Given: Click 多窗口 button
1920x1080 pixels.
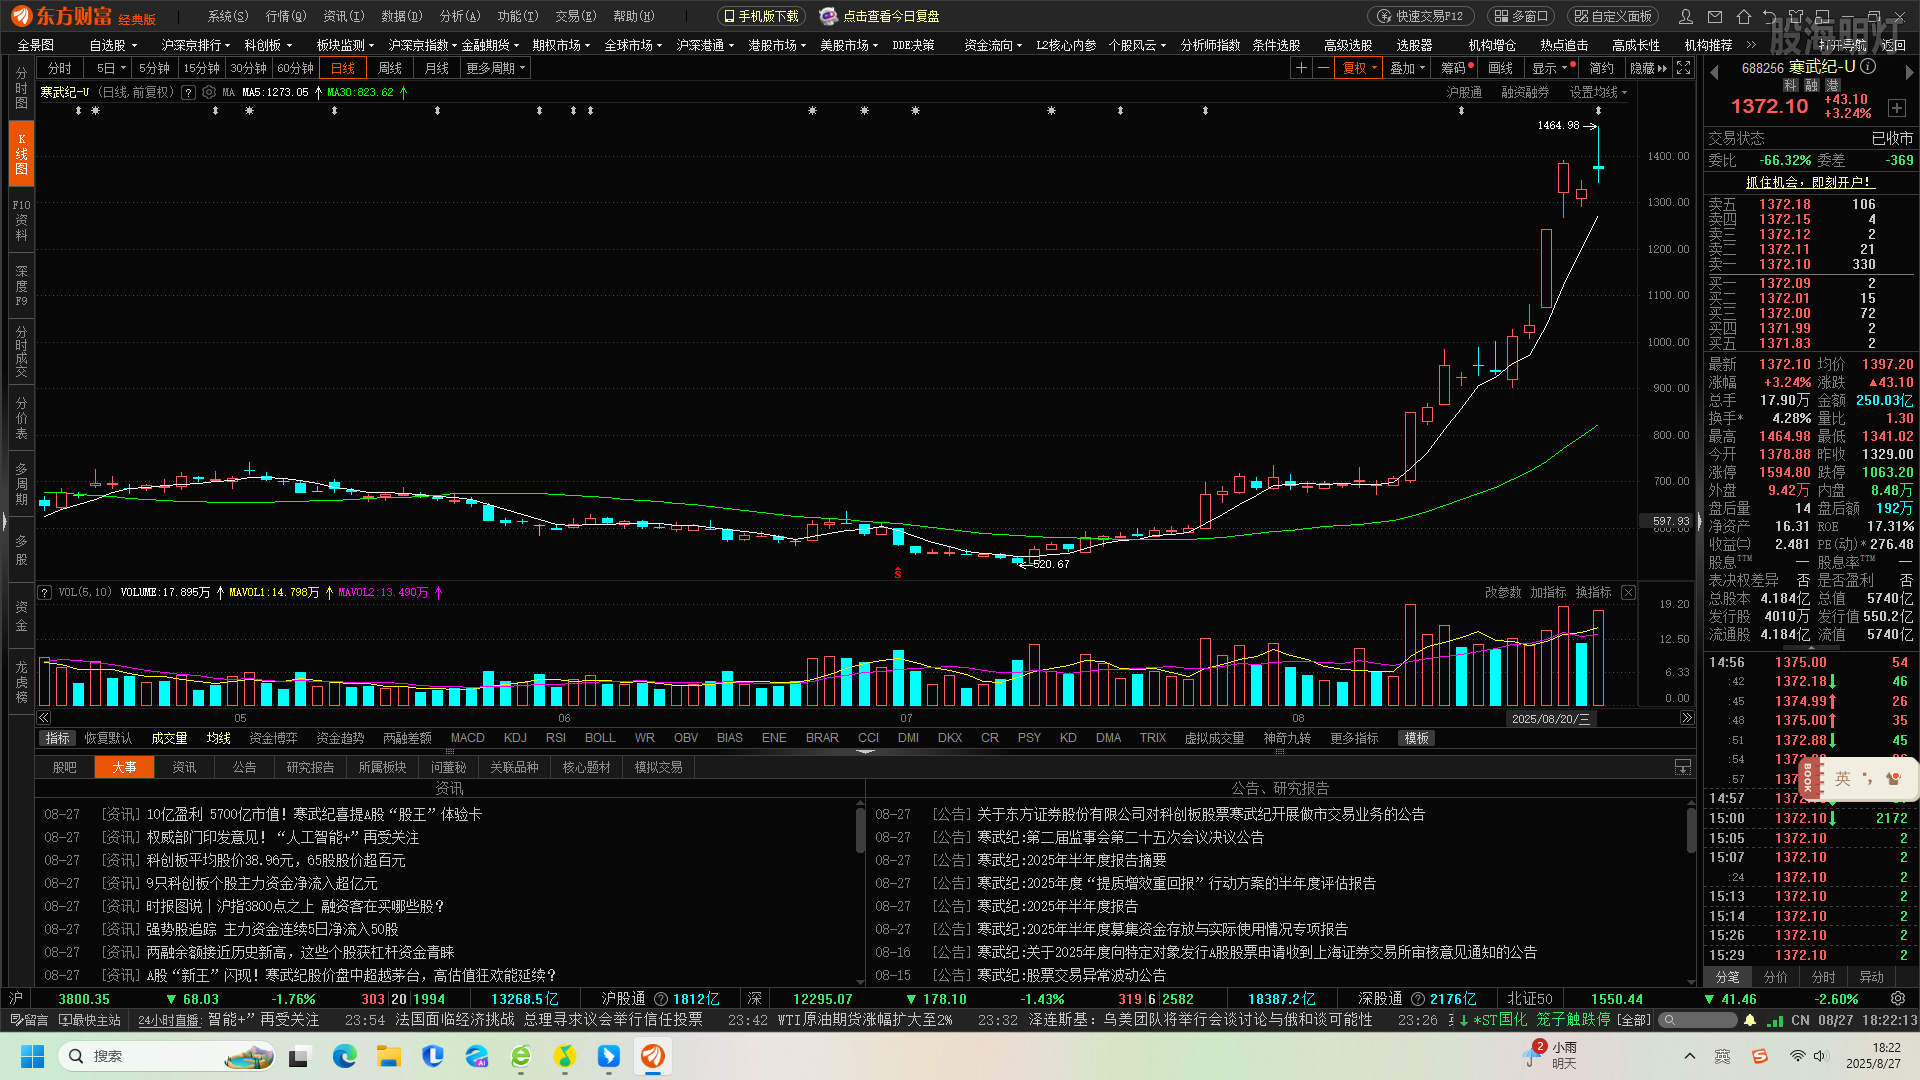Looking at the screenshot, I should coord(1520,16).
